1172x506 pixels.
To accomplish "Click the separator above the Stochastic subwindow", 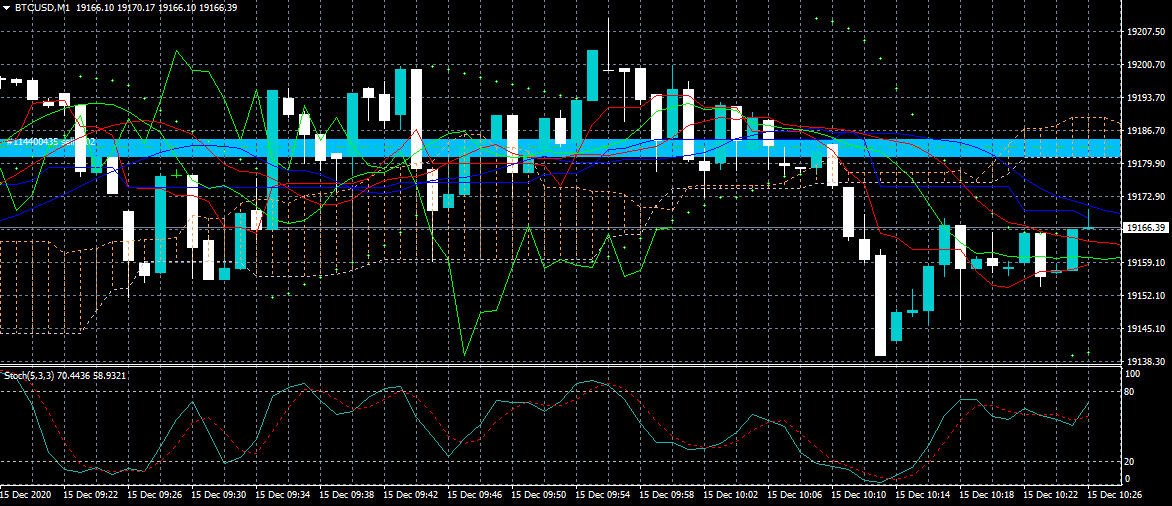I will coord(560,366).
